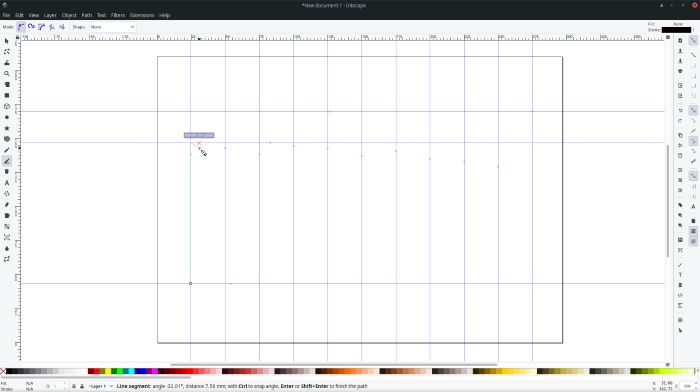Screen dimensions: 700x392
Task: Click the black Stroke color indicator
Action: pos(676,30)
